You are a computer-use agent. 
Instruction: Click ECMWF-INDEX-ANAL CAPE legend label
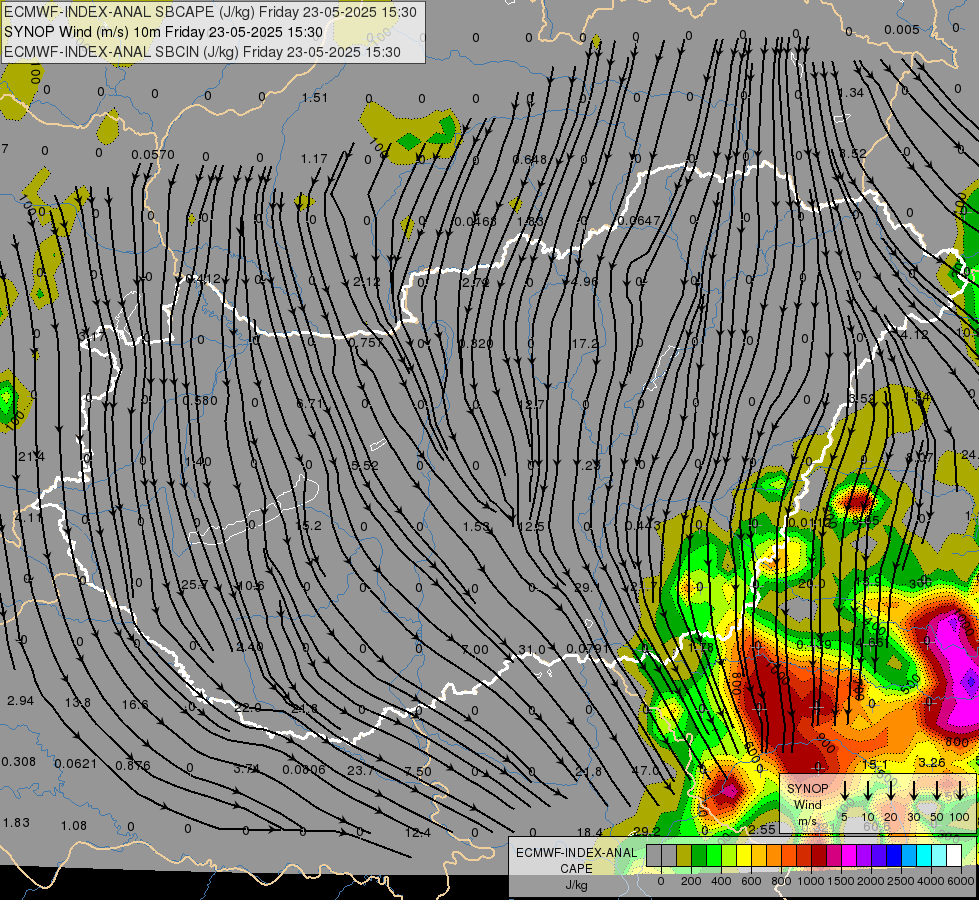576,860
